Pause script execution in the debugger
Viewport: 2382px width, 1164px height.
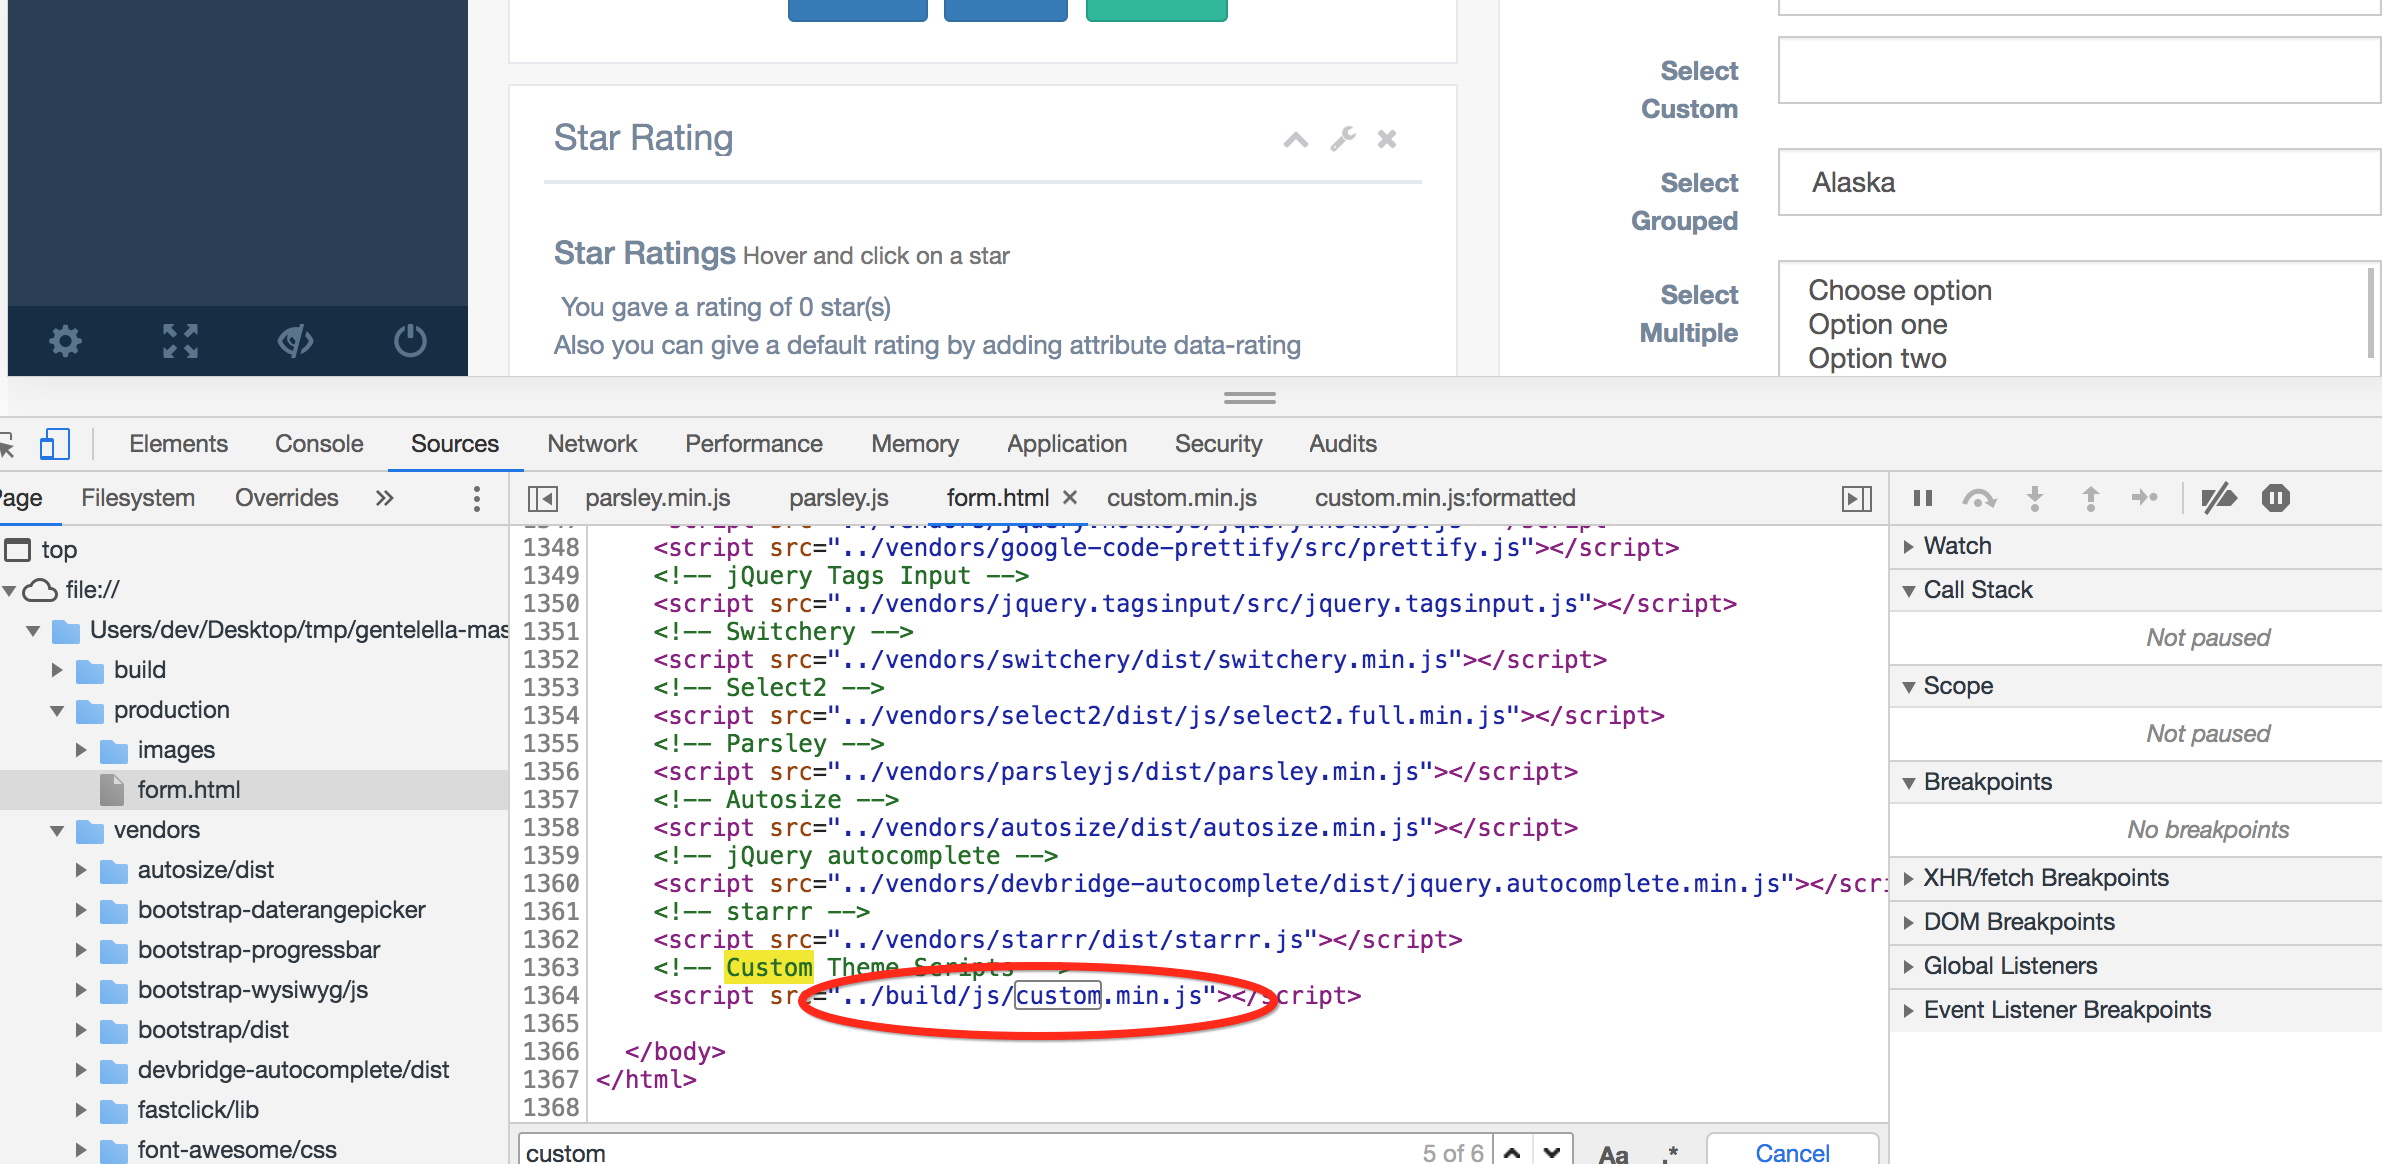pyautogui.click(x=1923, y=497)
